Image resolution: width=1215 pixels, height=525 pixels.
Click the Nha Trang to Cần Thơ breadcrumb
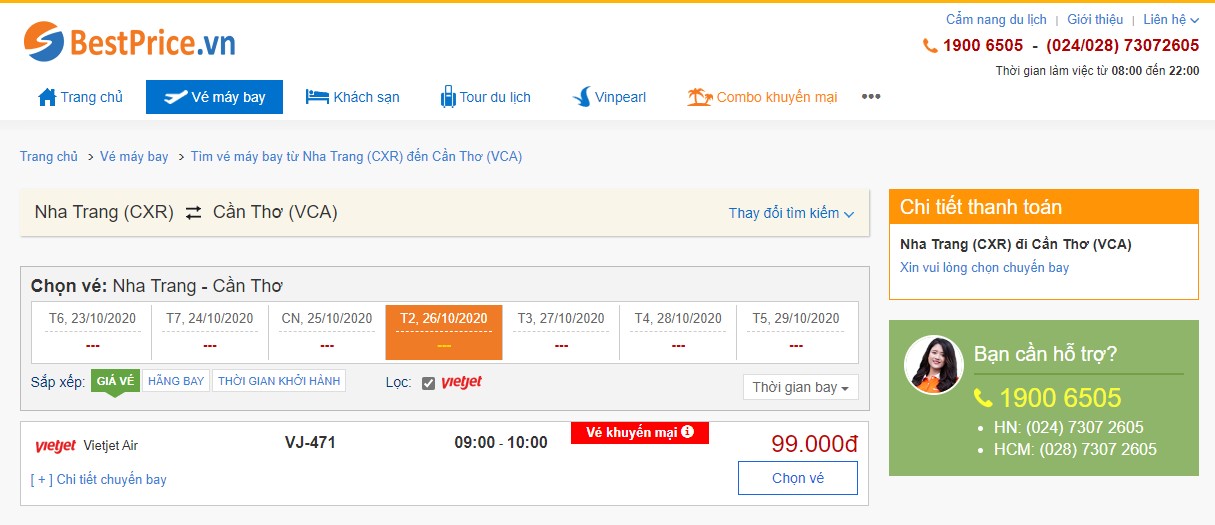click(357, 156)
